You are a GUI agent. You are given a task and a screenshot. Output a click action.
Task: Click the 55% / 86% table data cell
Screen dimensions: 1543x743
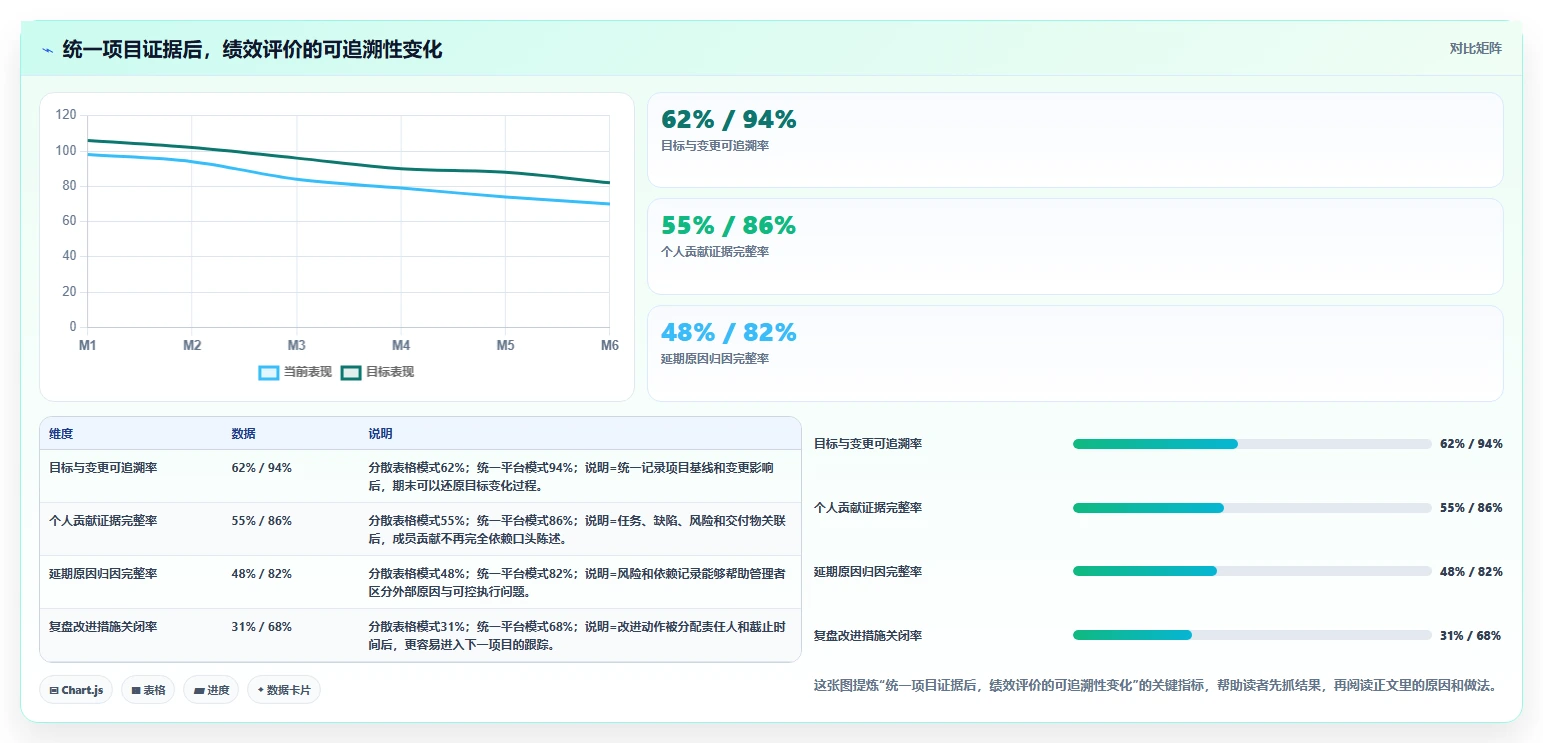pos(261,521)
